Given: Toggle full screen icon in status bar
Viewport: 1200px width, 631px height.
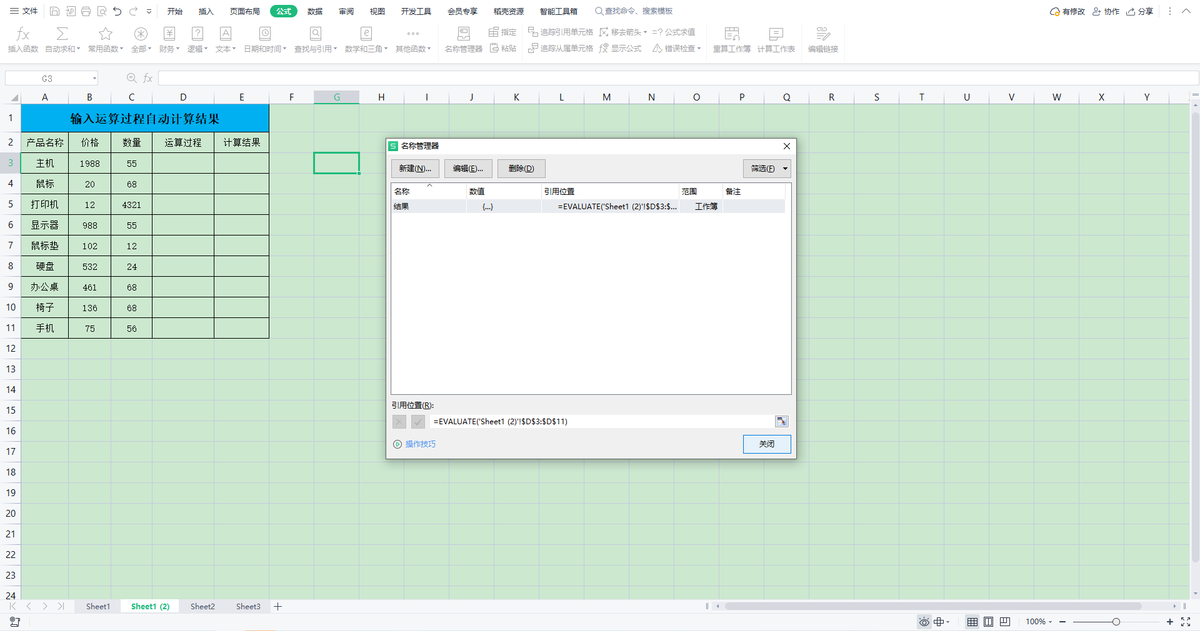Looking at the screenshot, I should [x=1187, y=621].
